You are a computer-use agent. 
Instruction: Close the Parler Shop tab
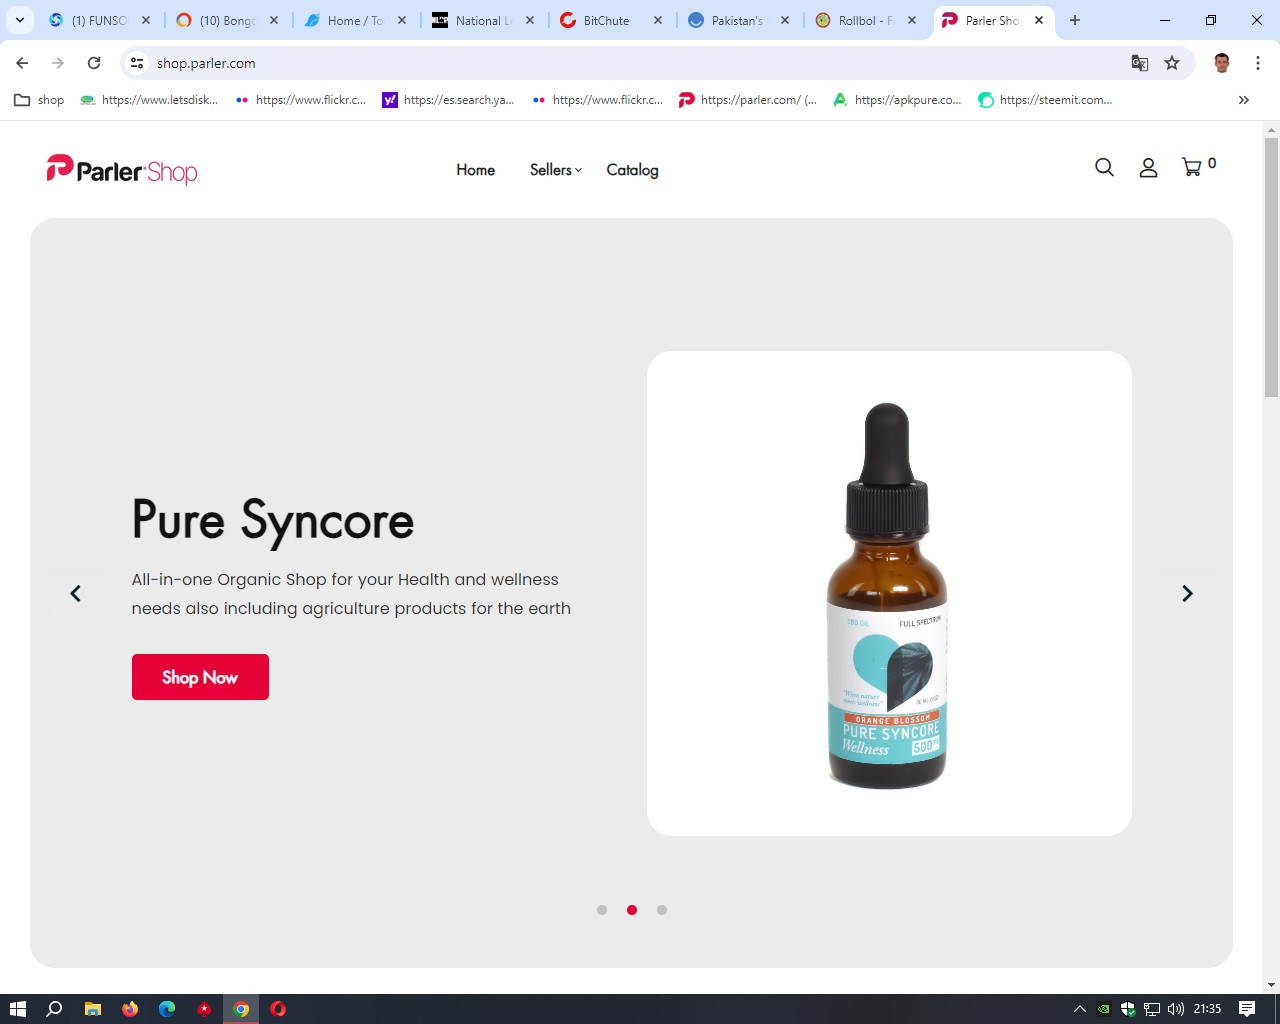click(x=1039, y=20)
